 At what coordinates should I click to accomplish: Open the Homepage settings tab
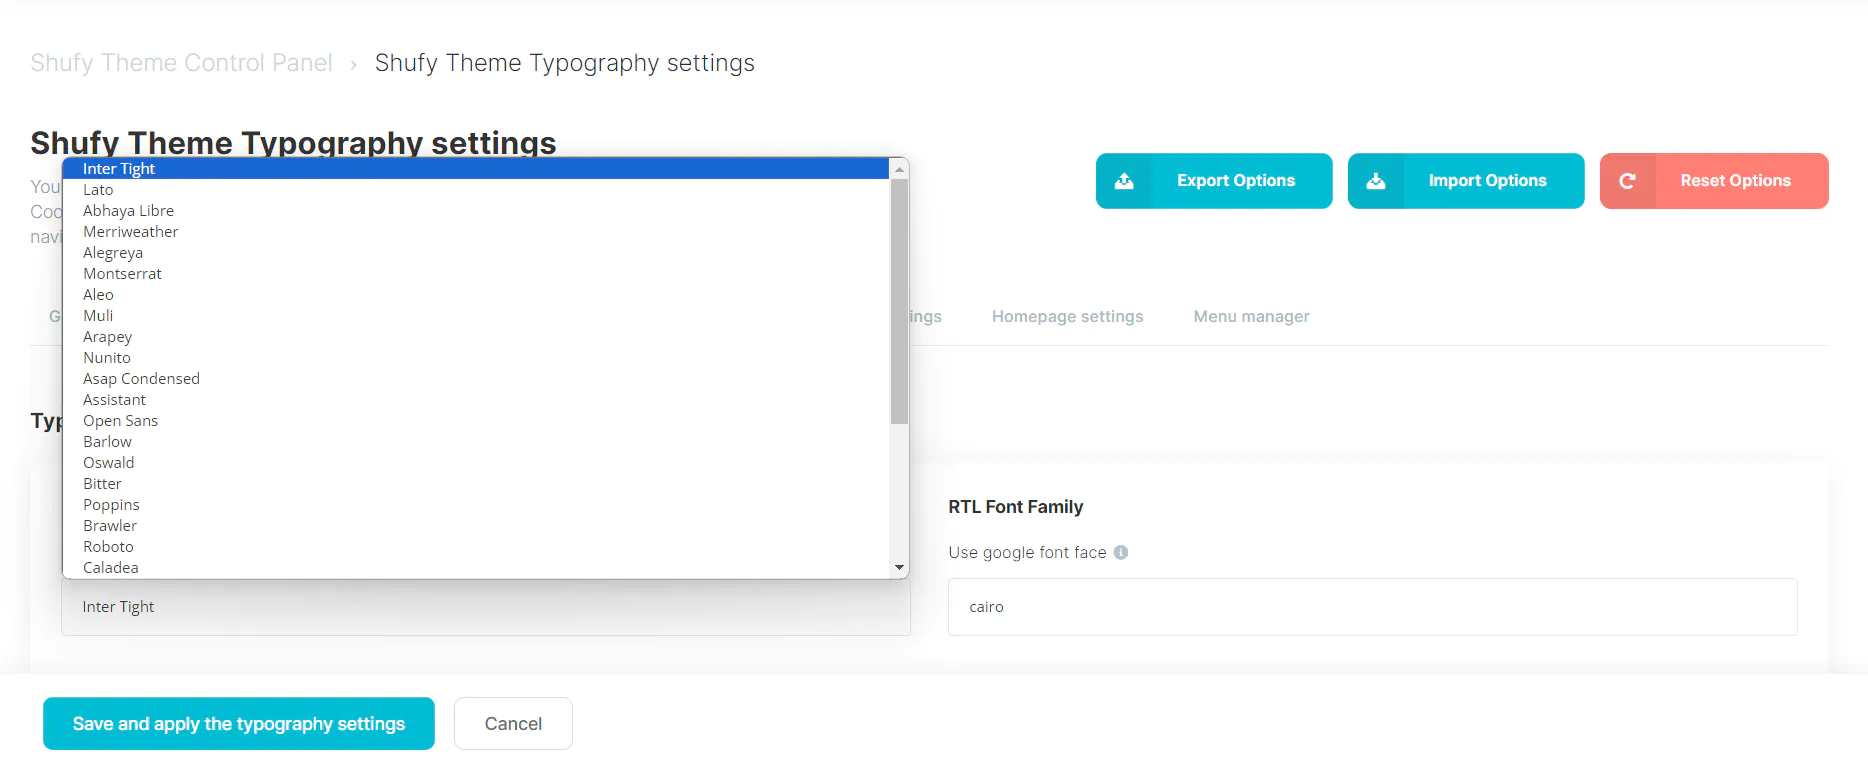(x=1067, y=316)
